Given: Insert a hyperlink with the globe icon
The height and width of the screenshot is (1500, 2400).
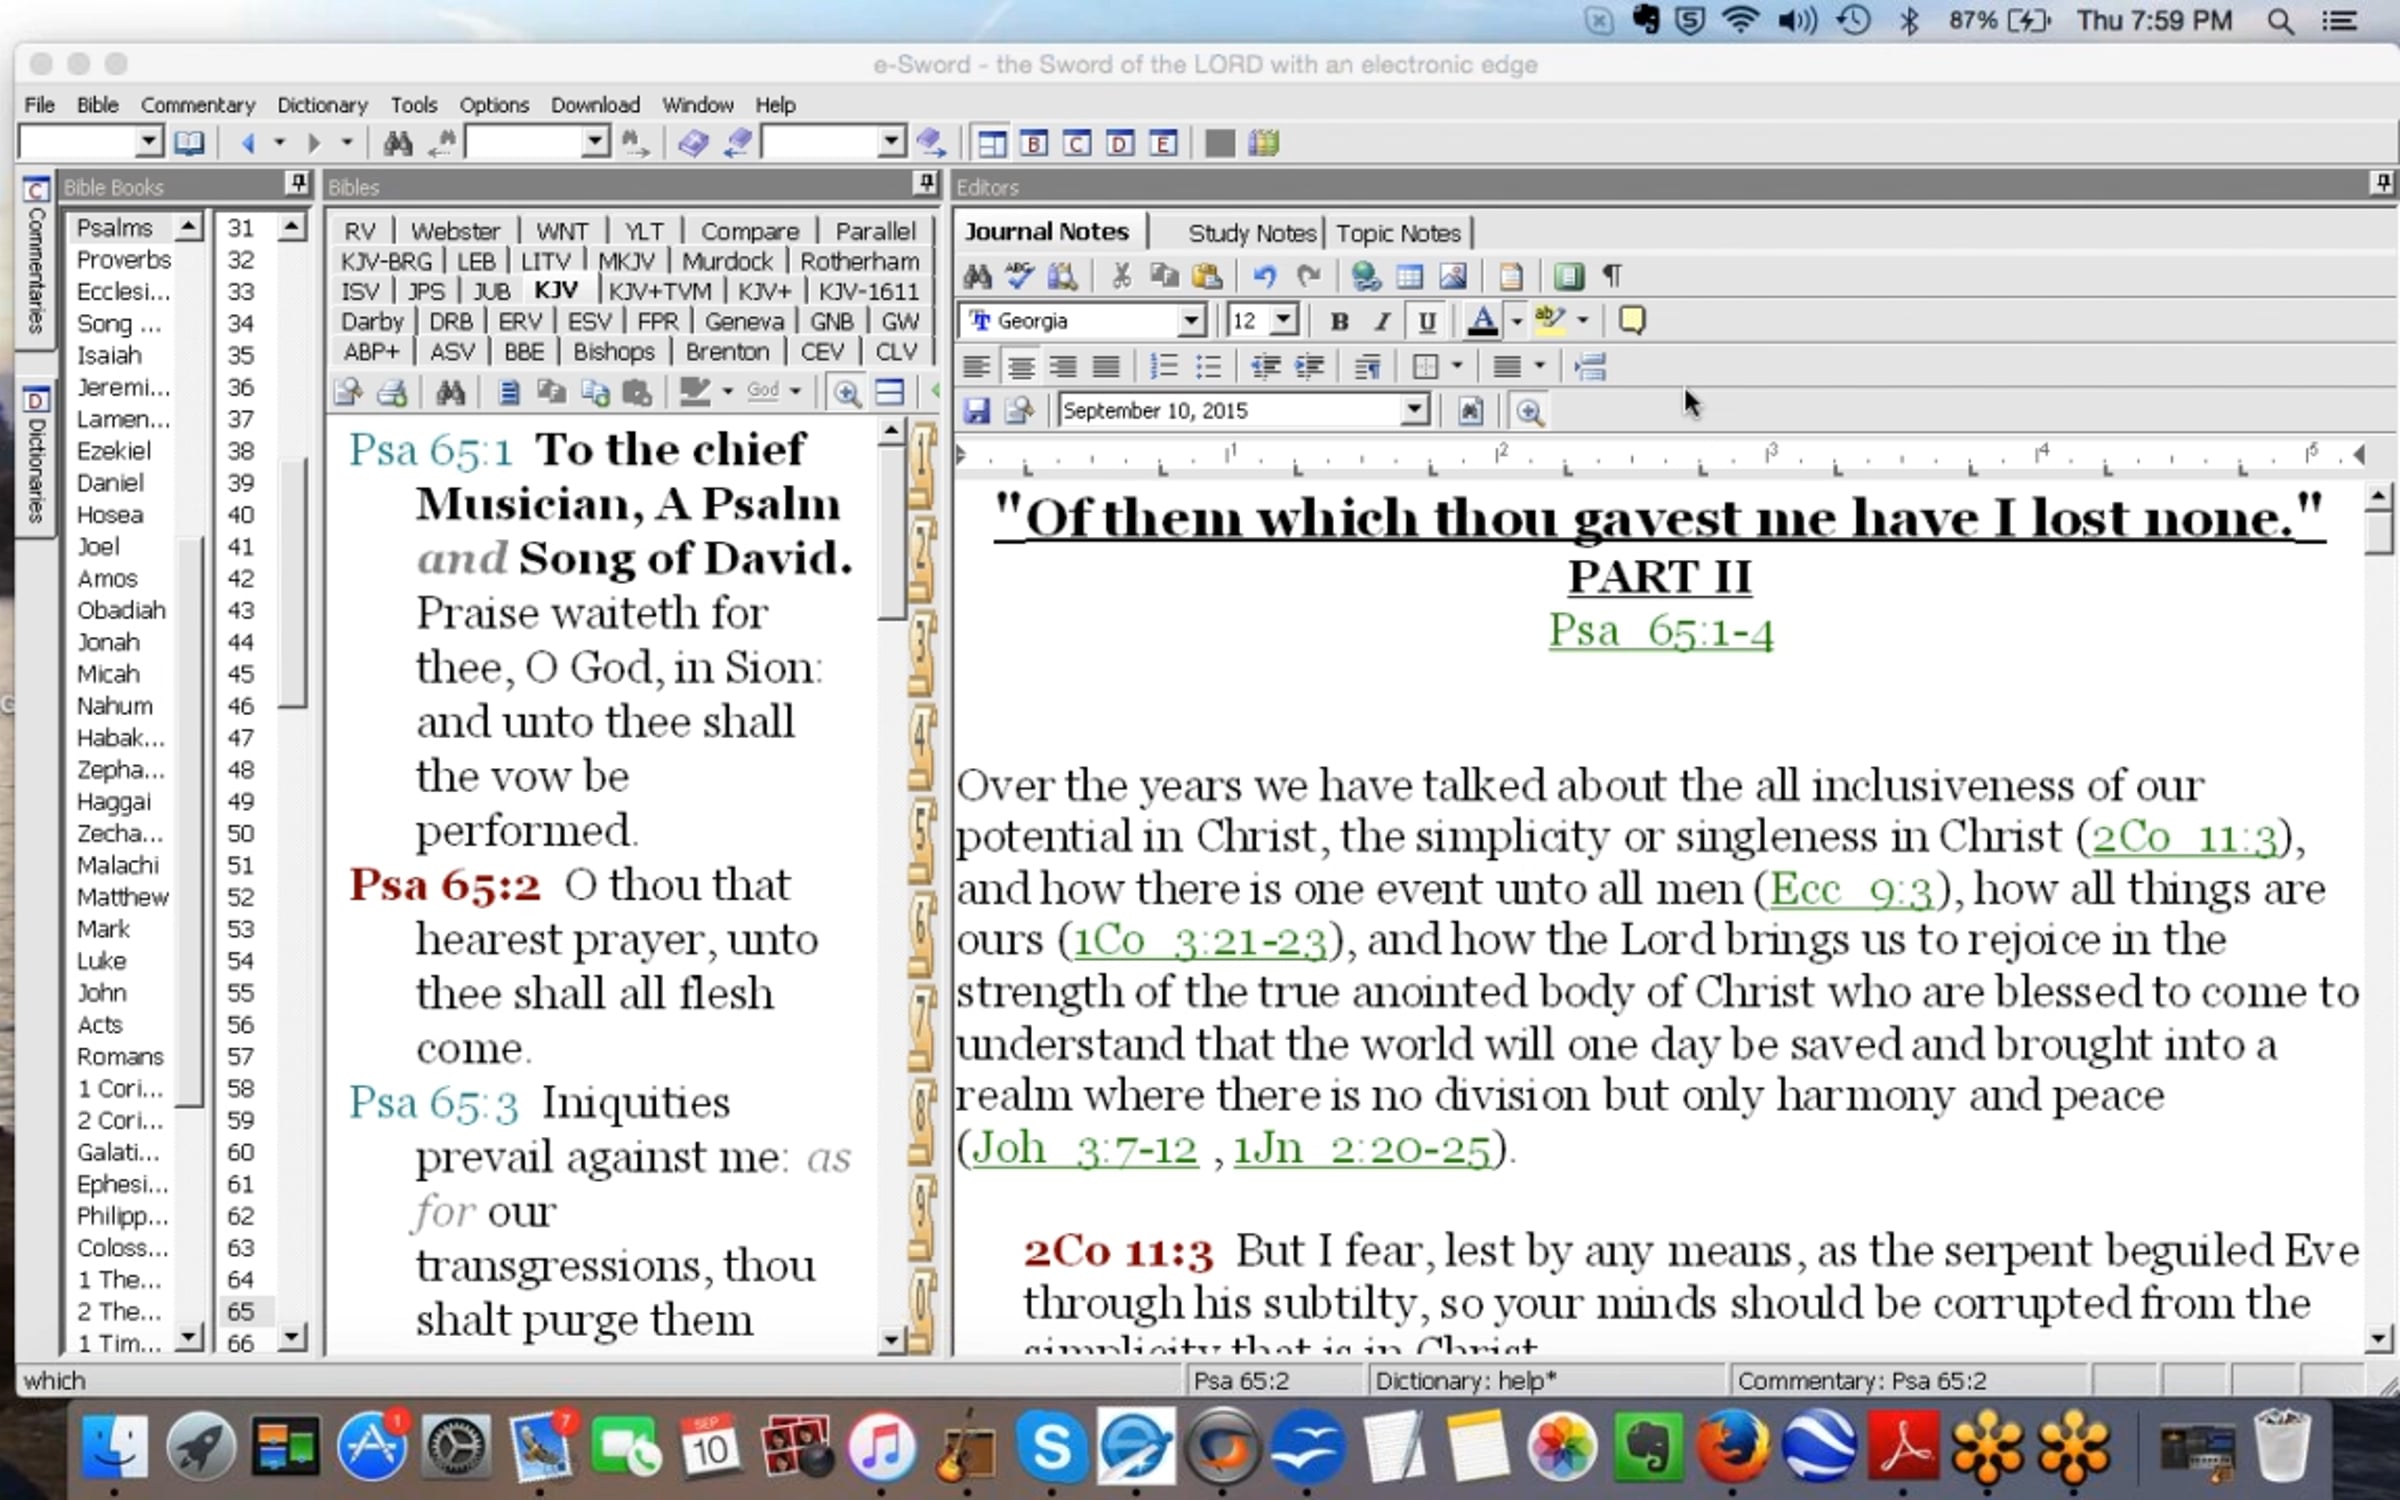Looking at the screenshot, I should (1365, 276).
